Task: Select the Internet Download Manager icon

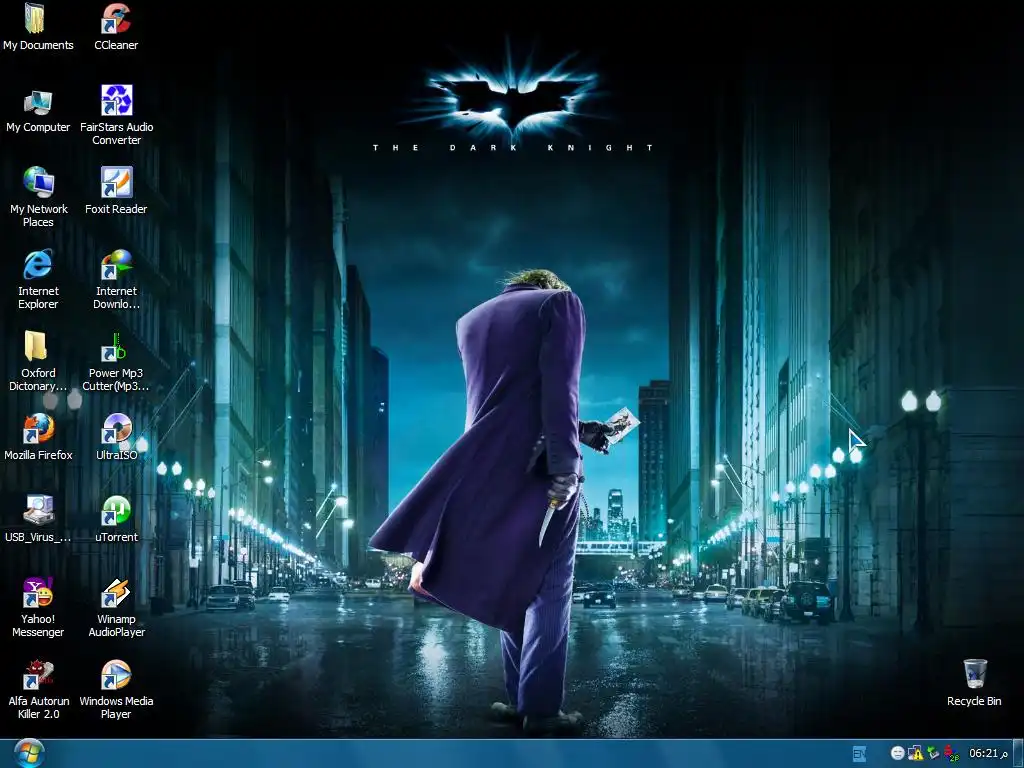Action: pyautogui.click(x=116, y=264)
